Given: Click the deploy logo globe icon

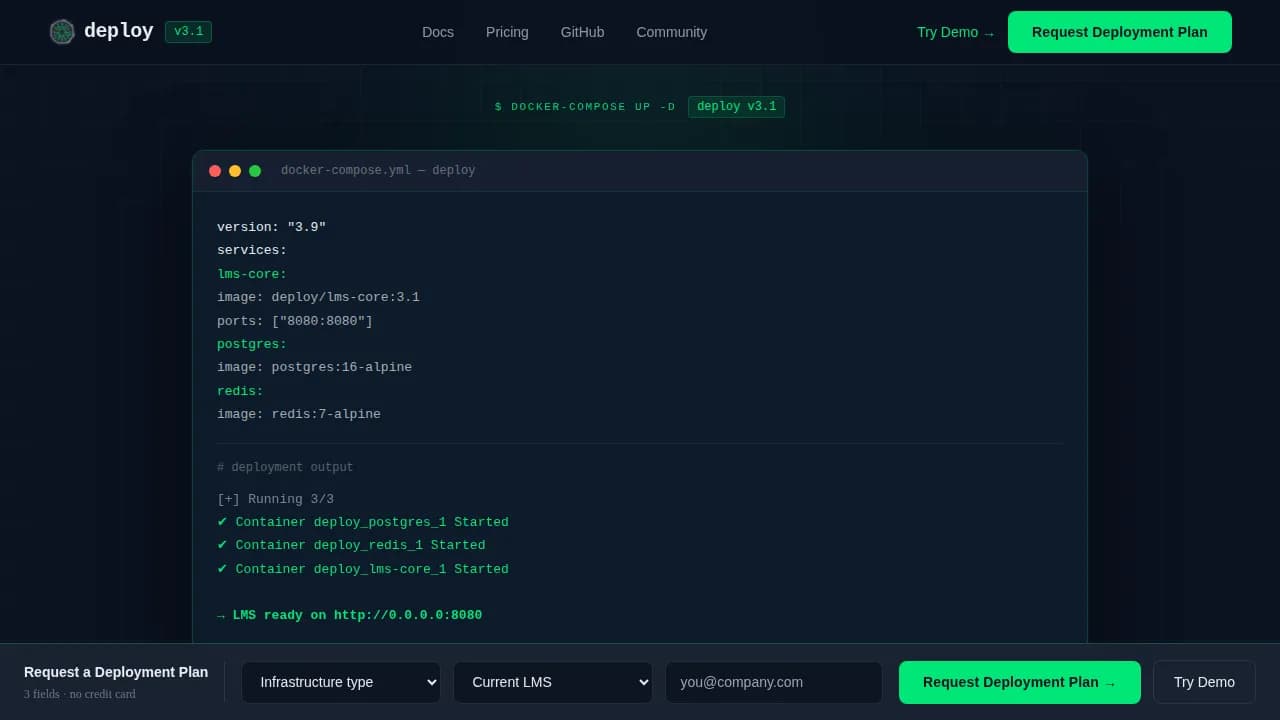Looking at the screenshot, I should (62, 31).
